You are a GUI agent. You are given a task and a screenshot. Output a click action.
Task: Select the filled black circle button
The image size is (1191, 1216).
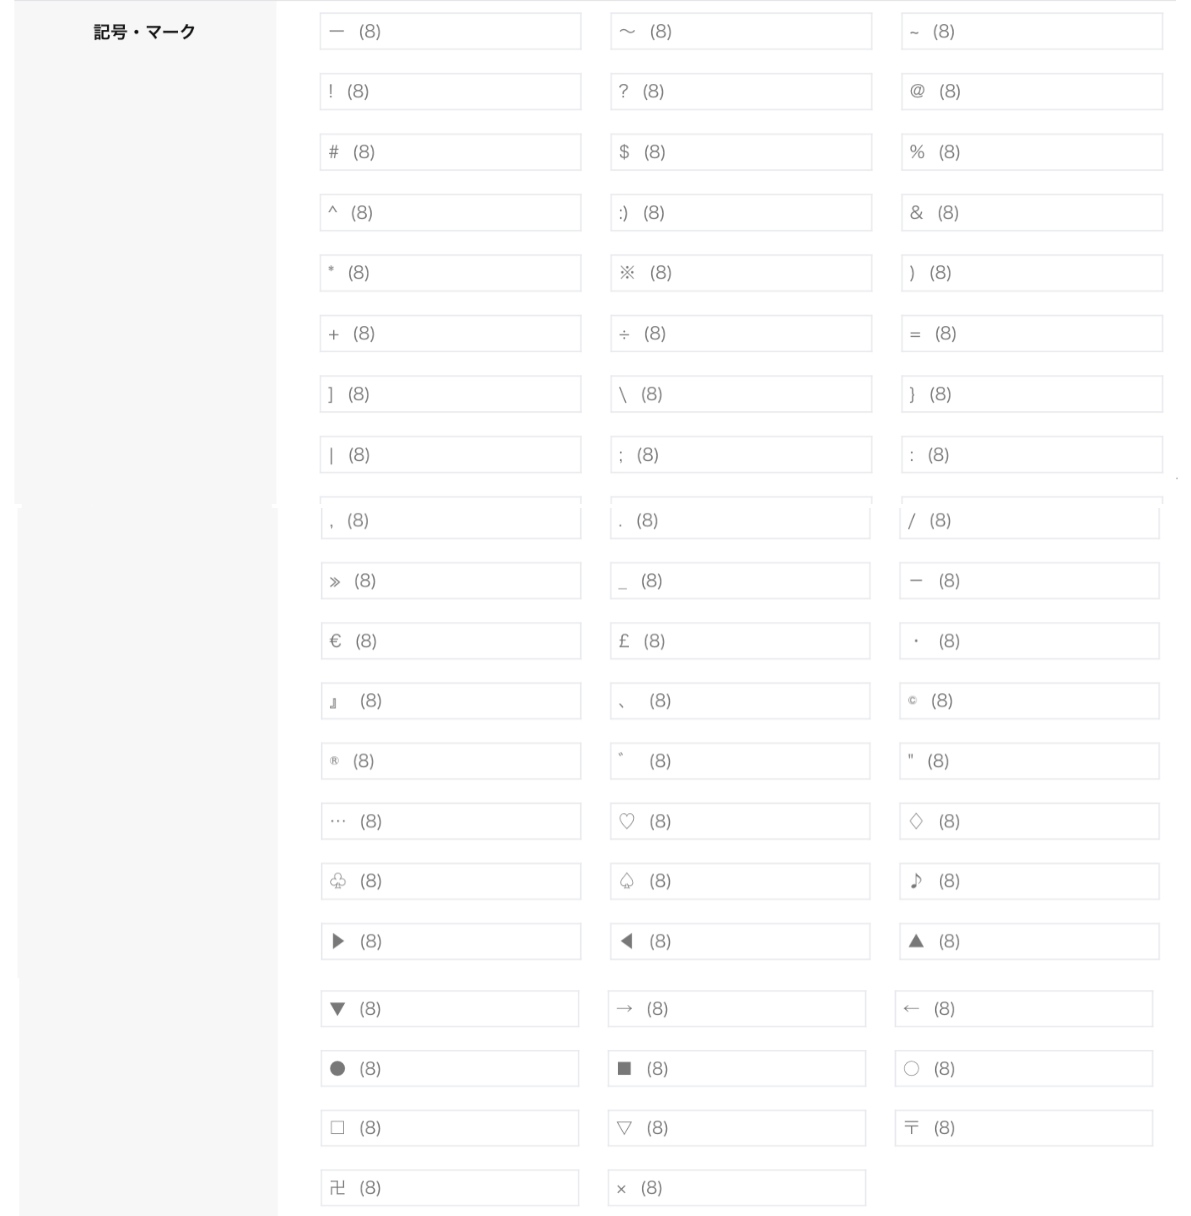pos(449,1069)
